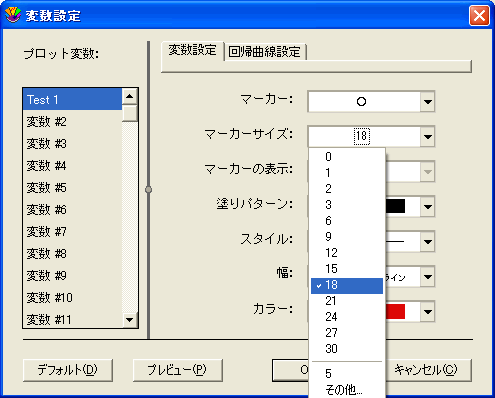Switch to the 回帰曲線設定 tab
The image size is (495, 398).
coord(265,52)
